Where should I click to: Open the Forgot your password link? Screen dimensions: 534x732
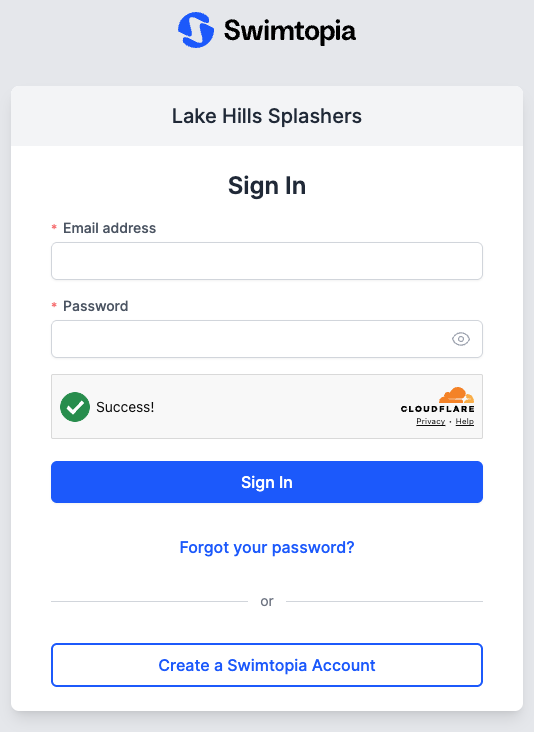coord(267,547)
